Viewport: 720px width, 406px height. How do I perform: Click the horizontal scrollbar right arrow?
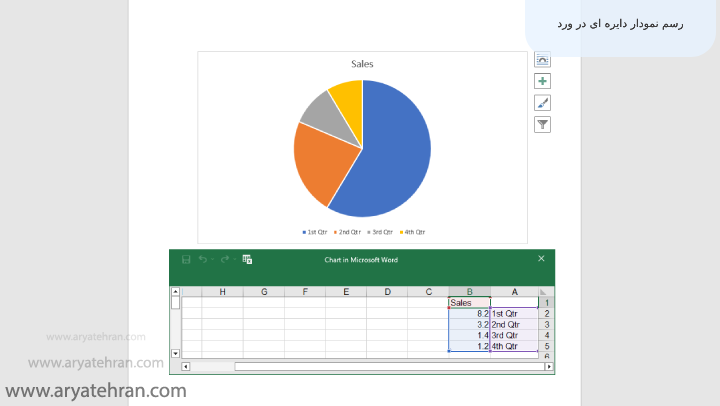tap(549, 367)
